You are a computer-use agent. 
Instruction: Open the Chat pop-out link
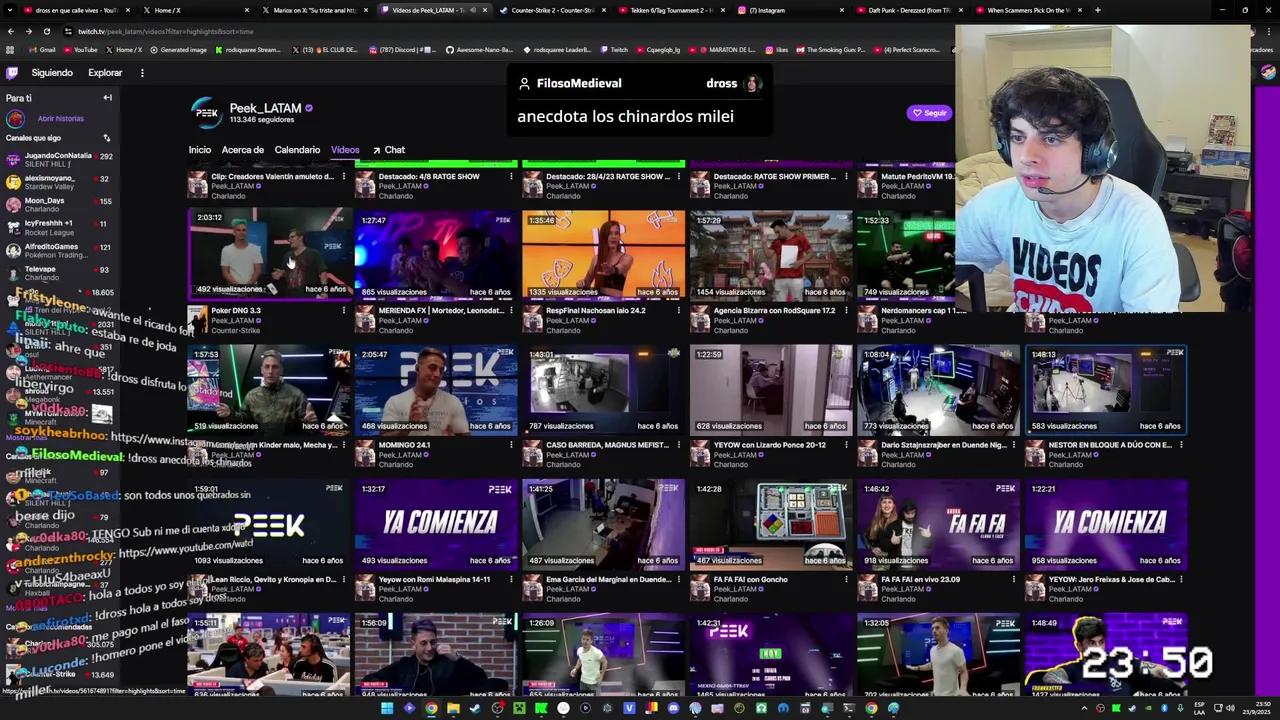(389, 150)
